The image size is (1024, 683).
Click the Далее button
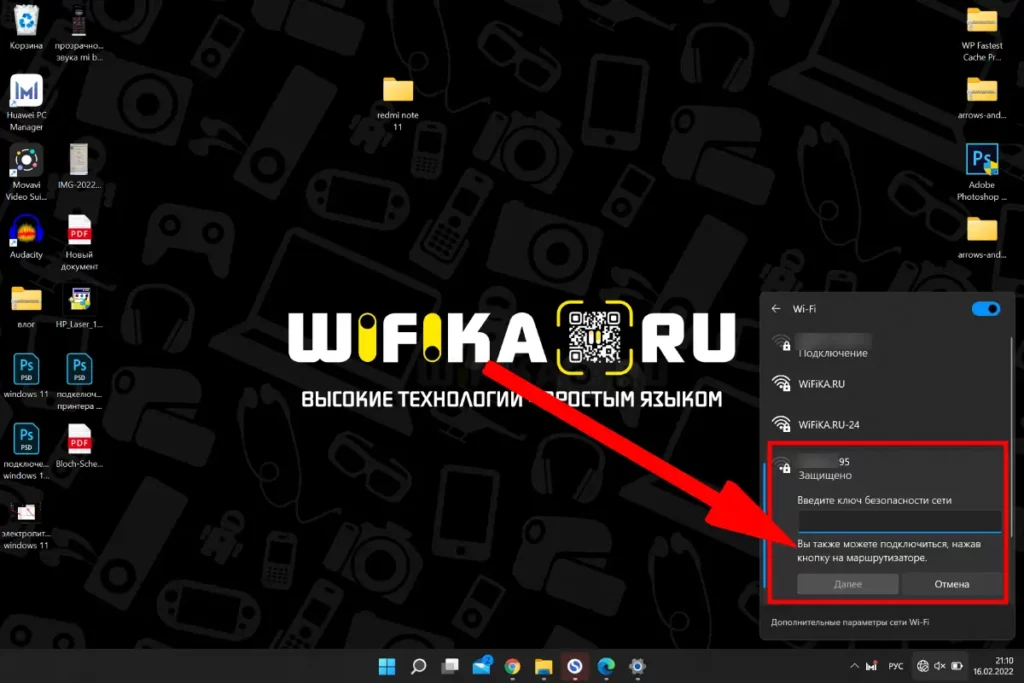tap(848, 584)
